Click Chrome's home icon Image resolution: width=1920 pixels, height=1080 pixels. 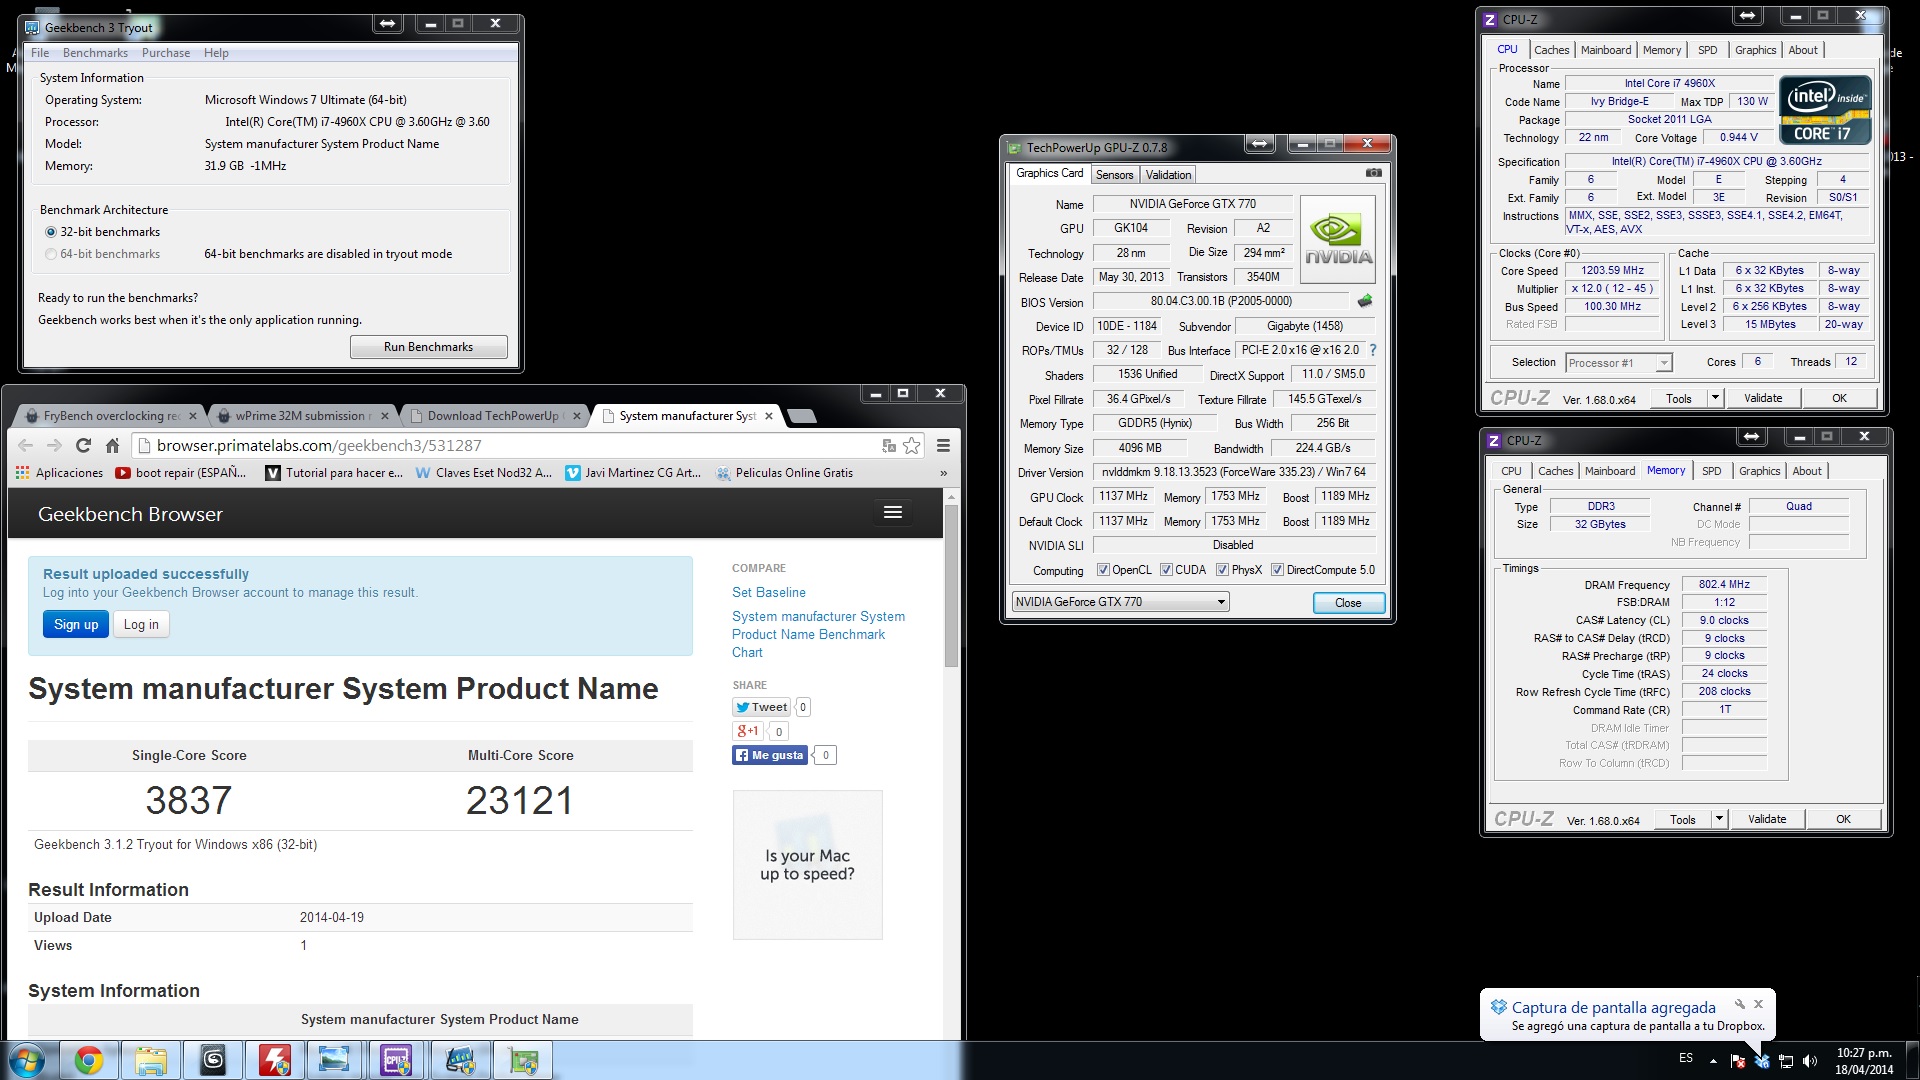click(x=113, y=446)
